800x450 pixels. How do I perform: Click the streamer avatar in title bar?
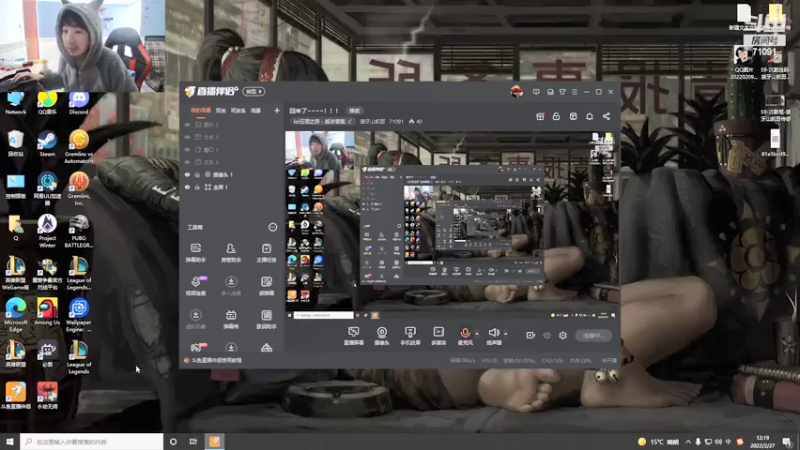pyautogui.click(x=516, y=92)
